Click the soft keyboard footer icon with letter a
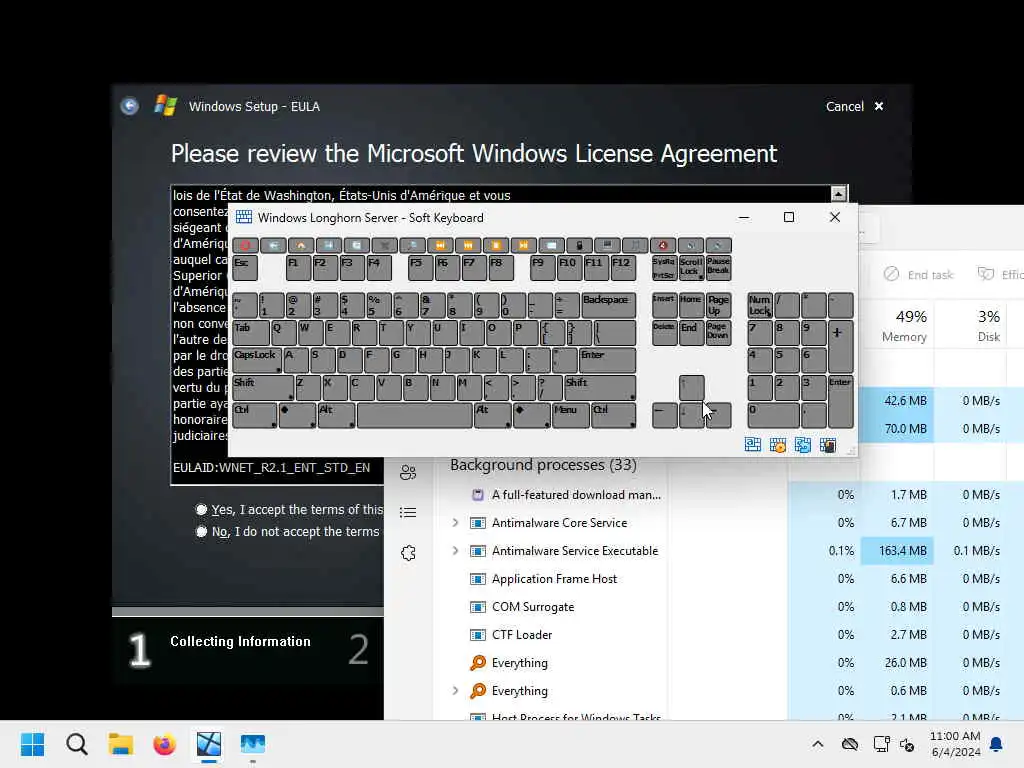Viewport: 1024px width, 768px height. click(752, 445)
